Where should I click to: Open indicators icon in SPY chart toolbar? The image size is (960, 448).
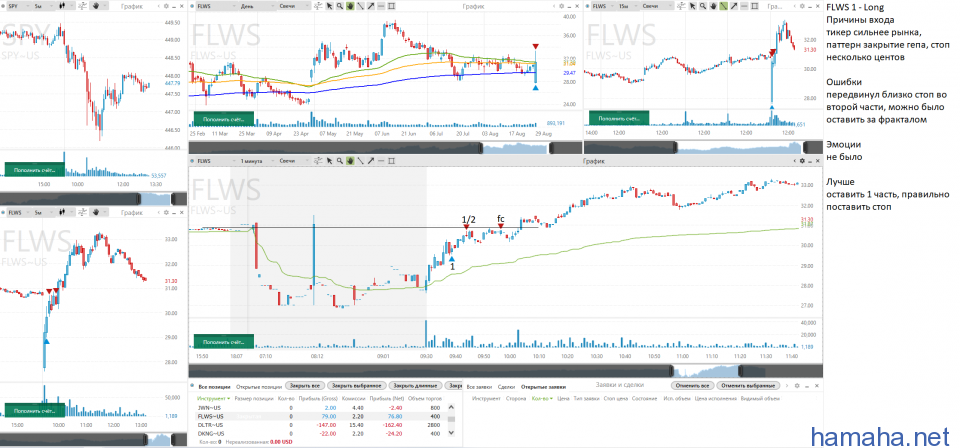click(82, 6)
